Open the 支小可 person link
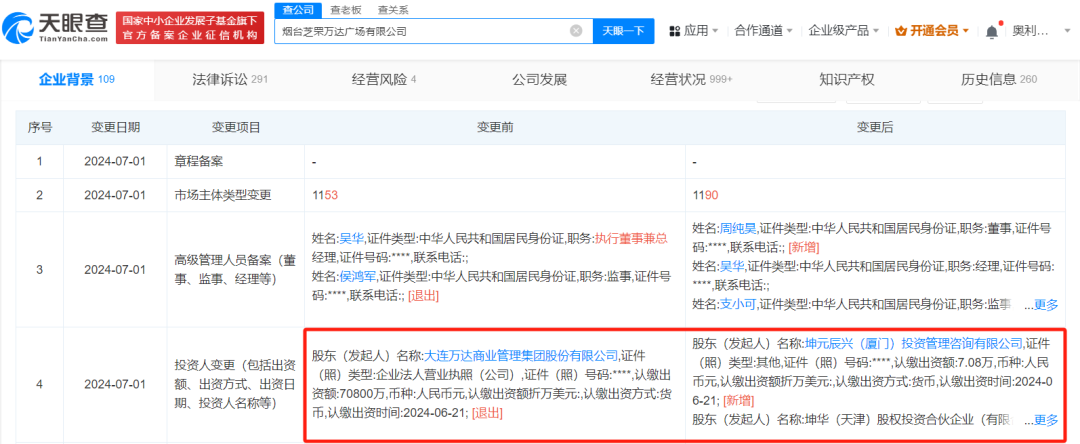The image size is (1080, 444). click(738, 304)
